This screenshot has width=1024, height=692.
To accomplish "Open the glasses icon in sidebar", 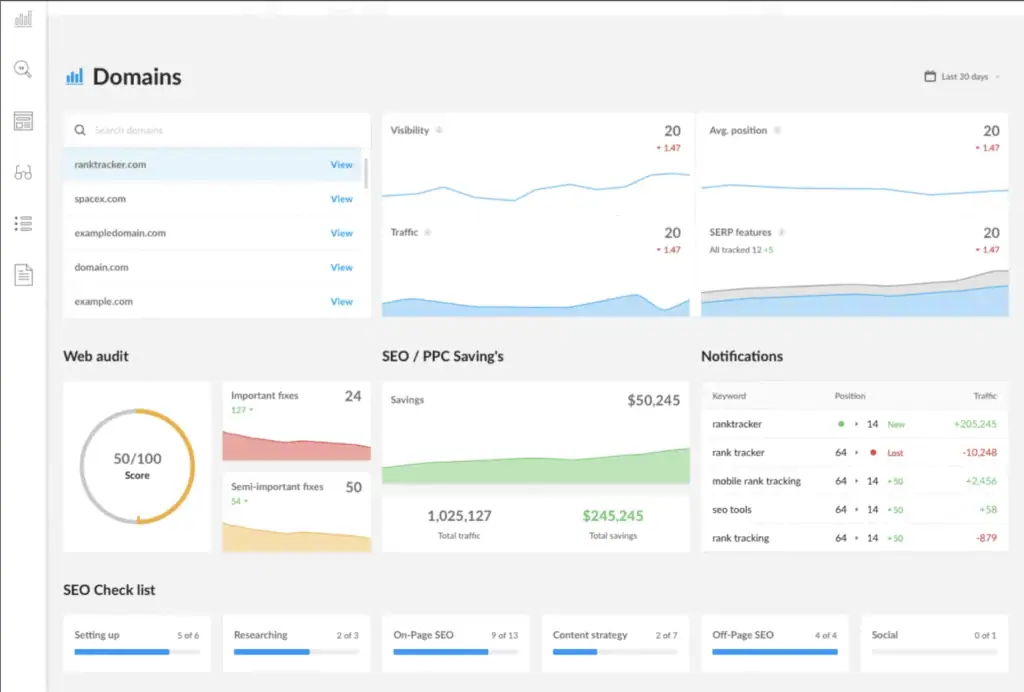I will click(x=23, y=173).
